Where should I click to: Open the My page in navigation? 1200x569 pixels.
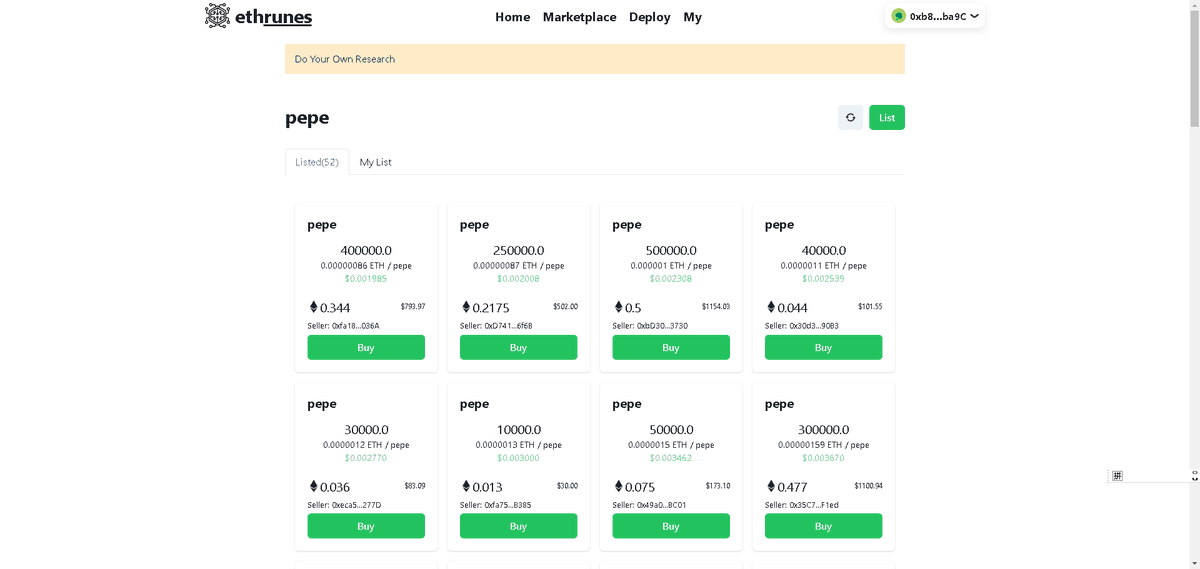[693, 17]
